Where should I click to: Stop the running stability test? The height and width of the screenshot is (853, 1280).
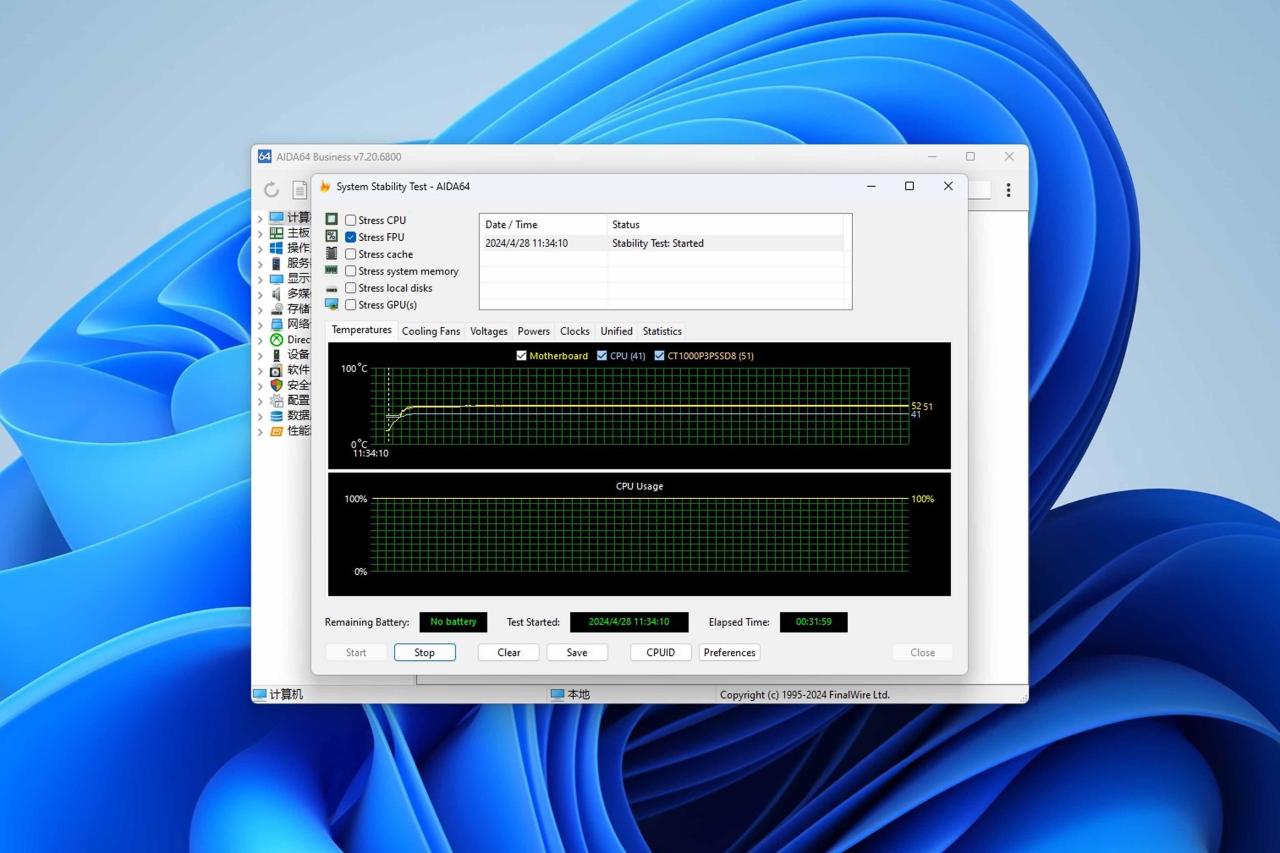click(425, 652)
